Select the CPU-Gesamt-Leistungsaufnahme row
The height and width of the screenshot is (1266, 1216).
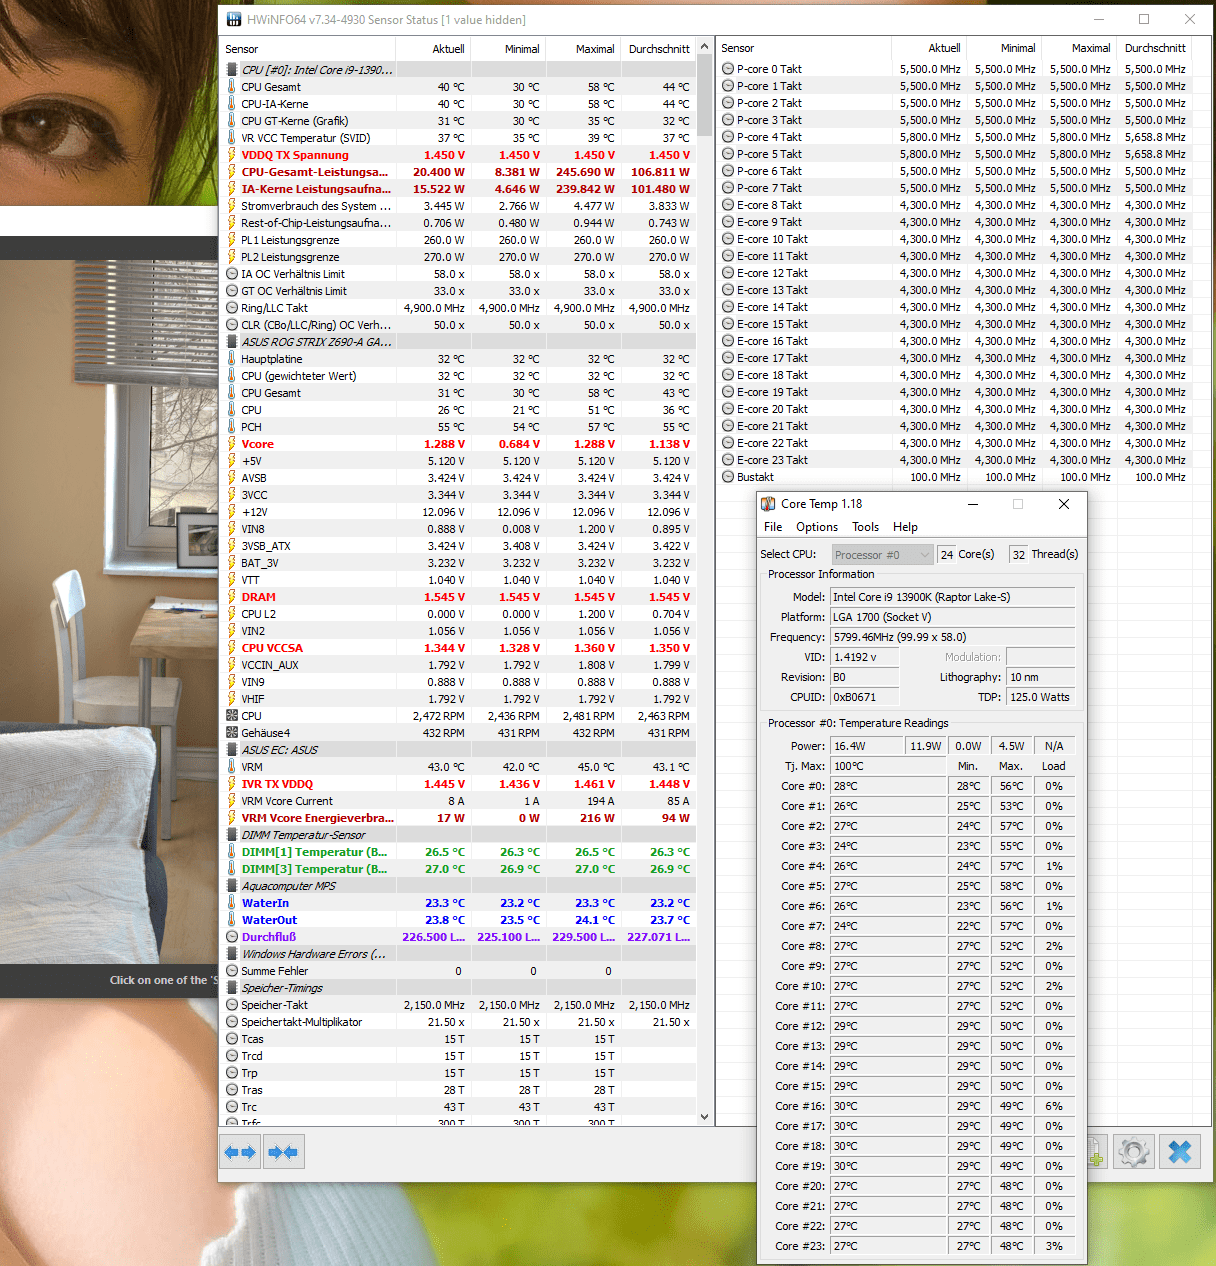click(x=458, y=172)
